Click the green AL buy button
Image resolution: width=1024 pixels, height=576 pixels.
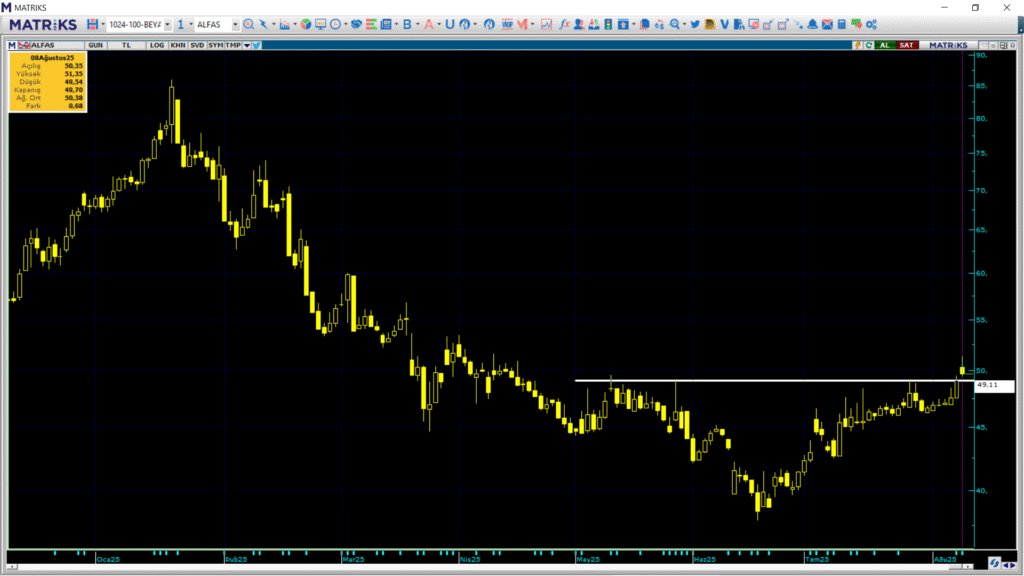tap(884, 45)
